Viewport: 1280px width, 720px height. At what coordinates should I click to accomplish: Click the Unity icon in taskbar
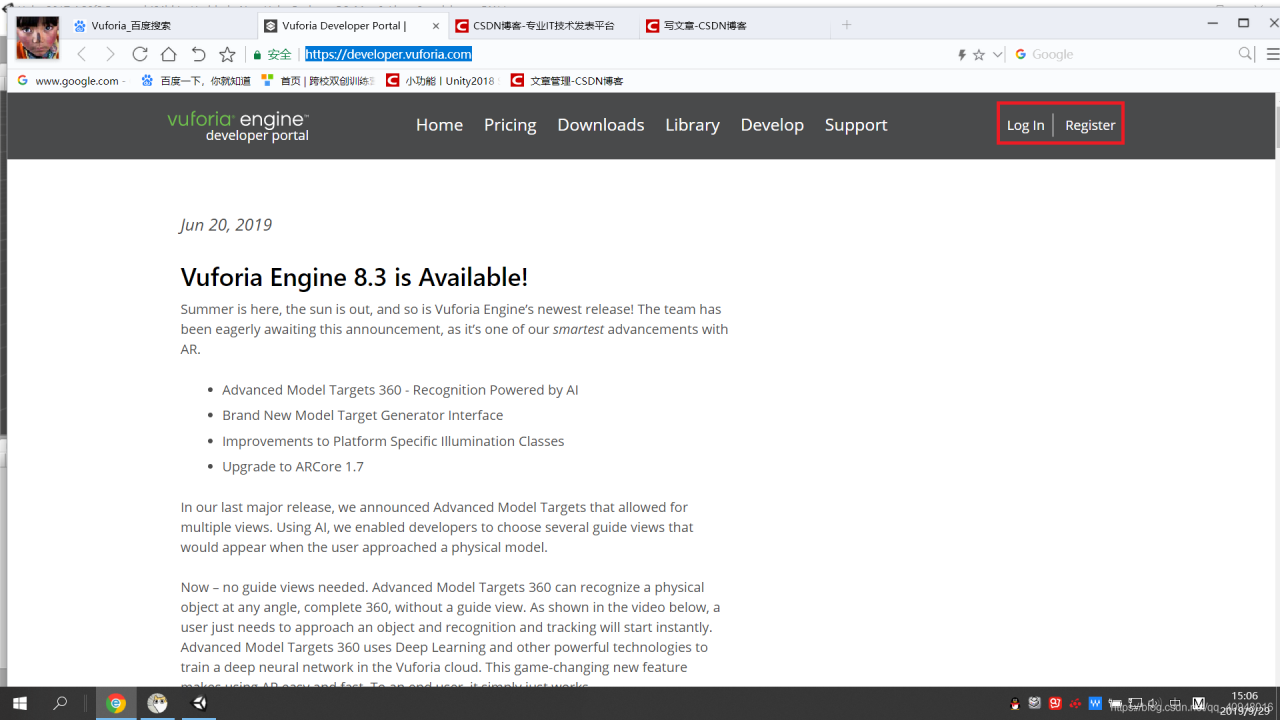[x=199, y=703]
